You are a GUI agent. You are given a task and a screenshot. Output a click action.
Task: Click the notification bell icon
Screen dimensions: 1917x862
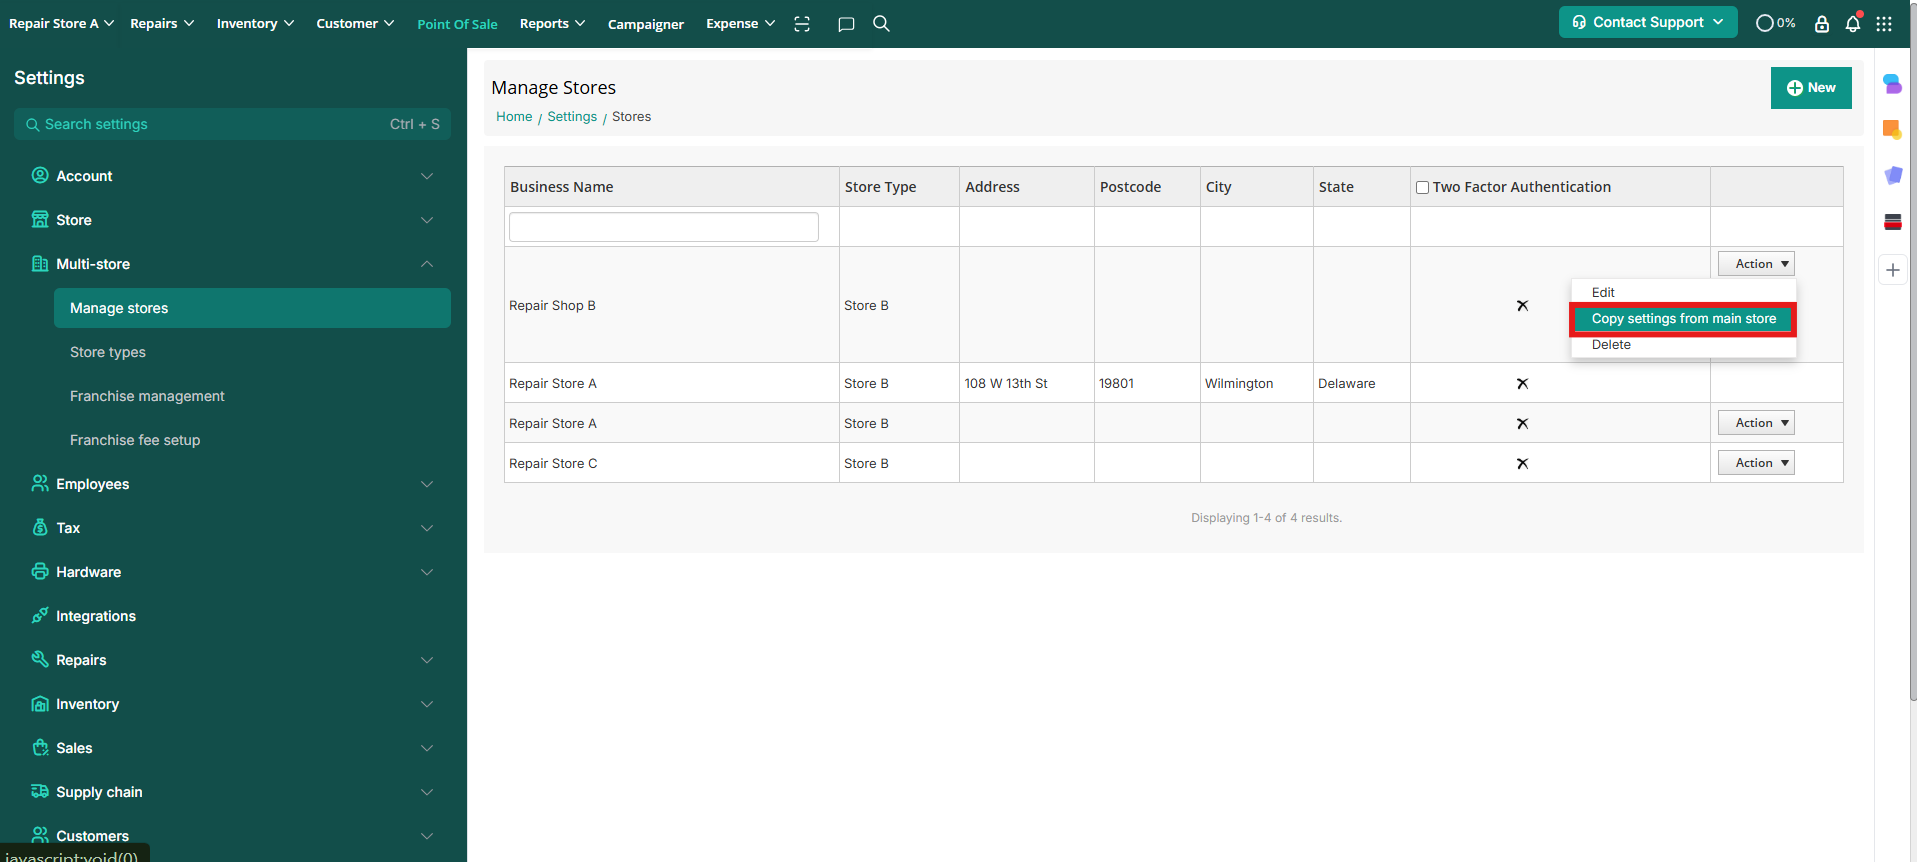(x=1852, y=24)
